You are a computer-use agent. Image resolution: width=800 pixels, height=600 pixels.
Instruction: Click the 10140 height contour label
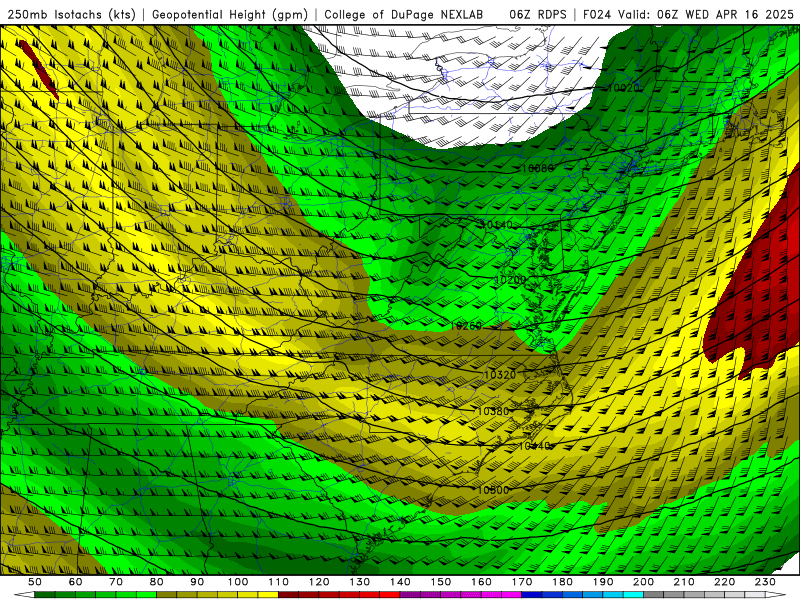coord(497,224)
